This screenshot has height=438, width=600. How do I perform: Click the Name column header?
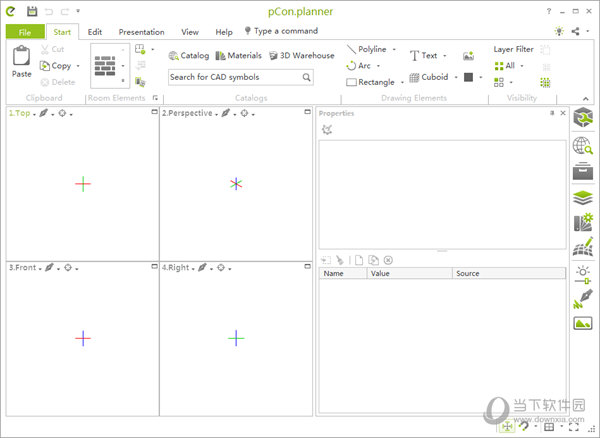pyautogui.click(x=343, y=274)
